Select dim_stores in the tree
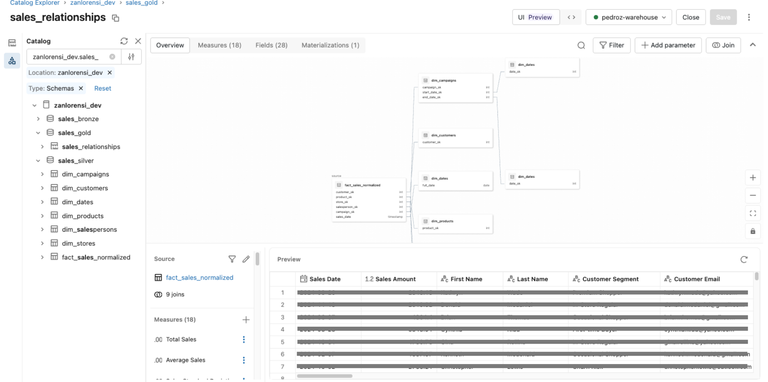Image resolution: width=768 pixels, height=382 pixels. pyautogui.click(x=78, y=243)
